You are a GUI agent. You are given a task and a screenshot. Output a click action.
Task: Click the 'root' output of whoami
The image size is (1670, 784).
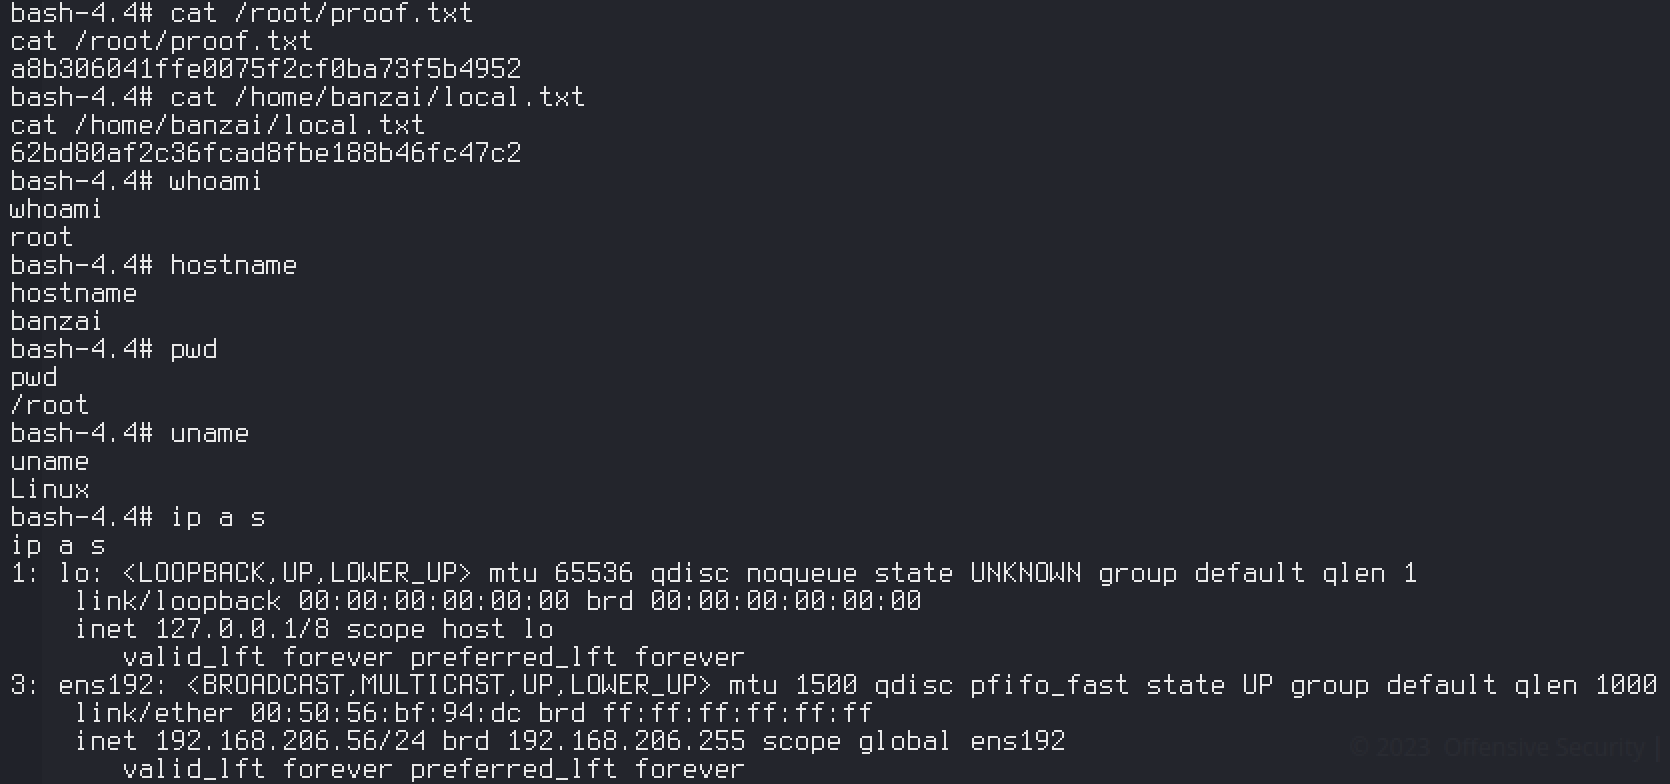coord(41,237)
